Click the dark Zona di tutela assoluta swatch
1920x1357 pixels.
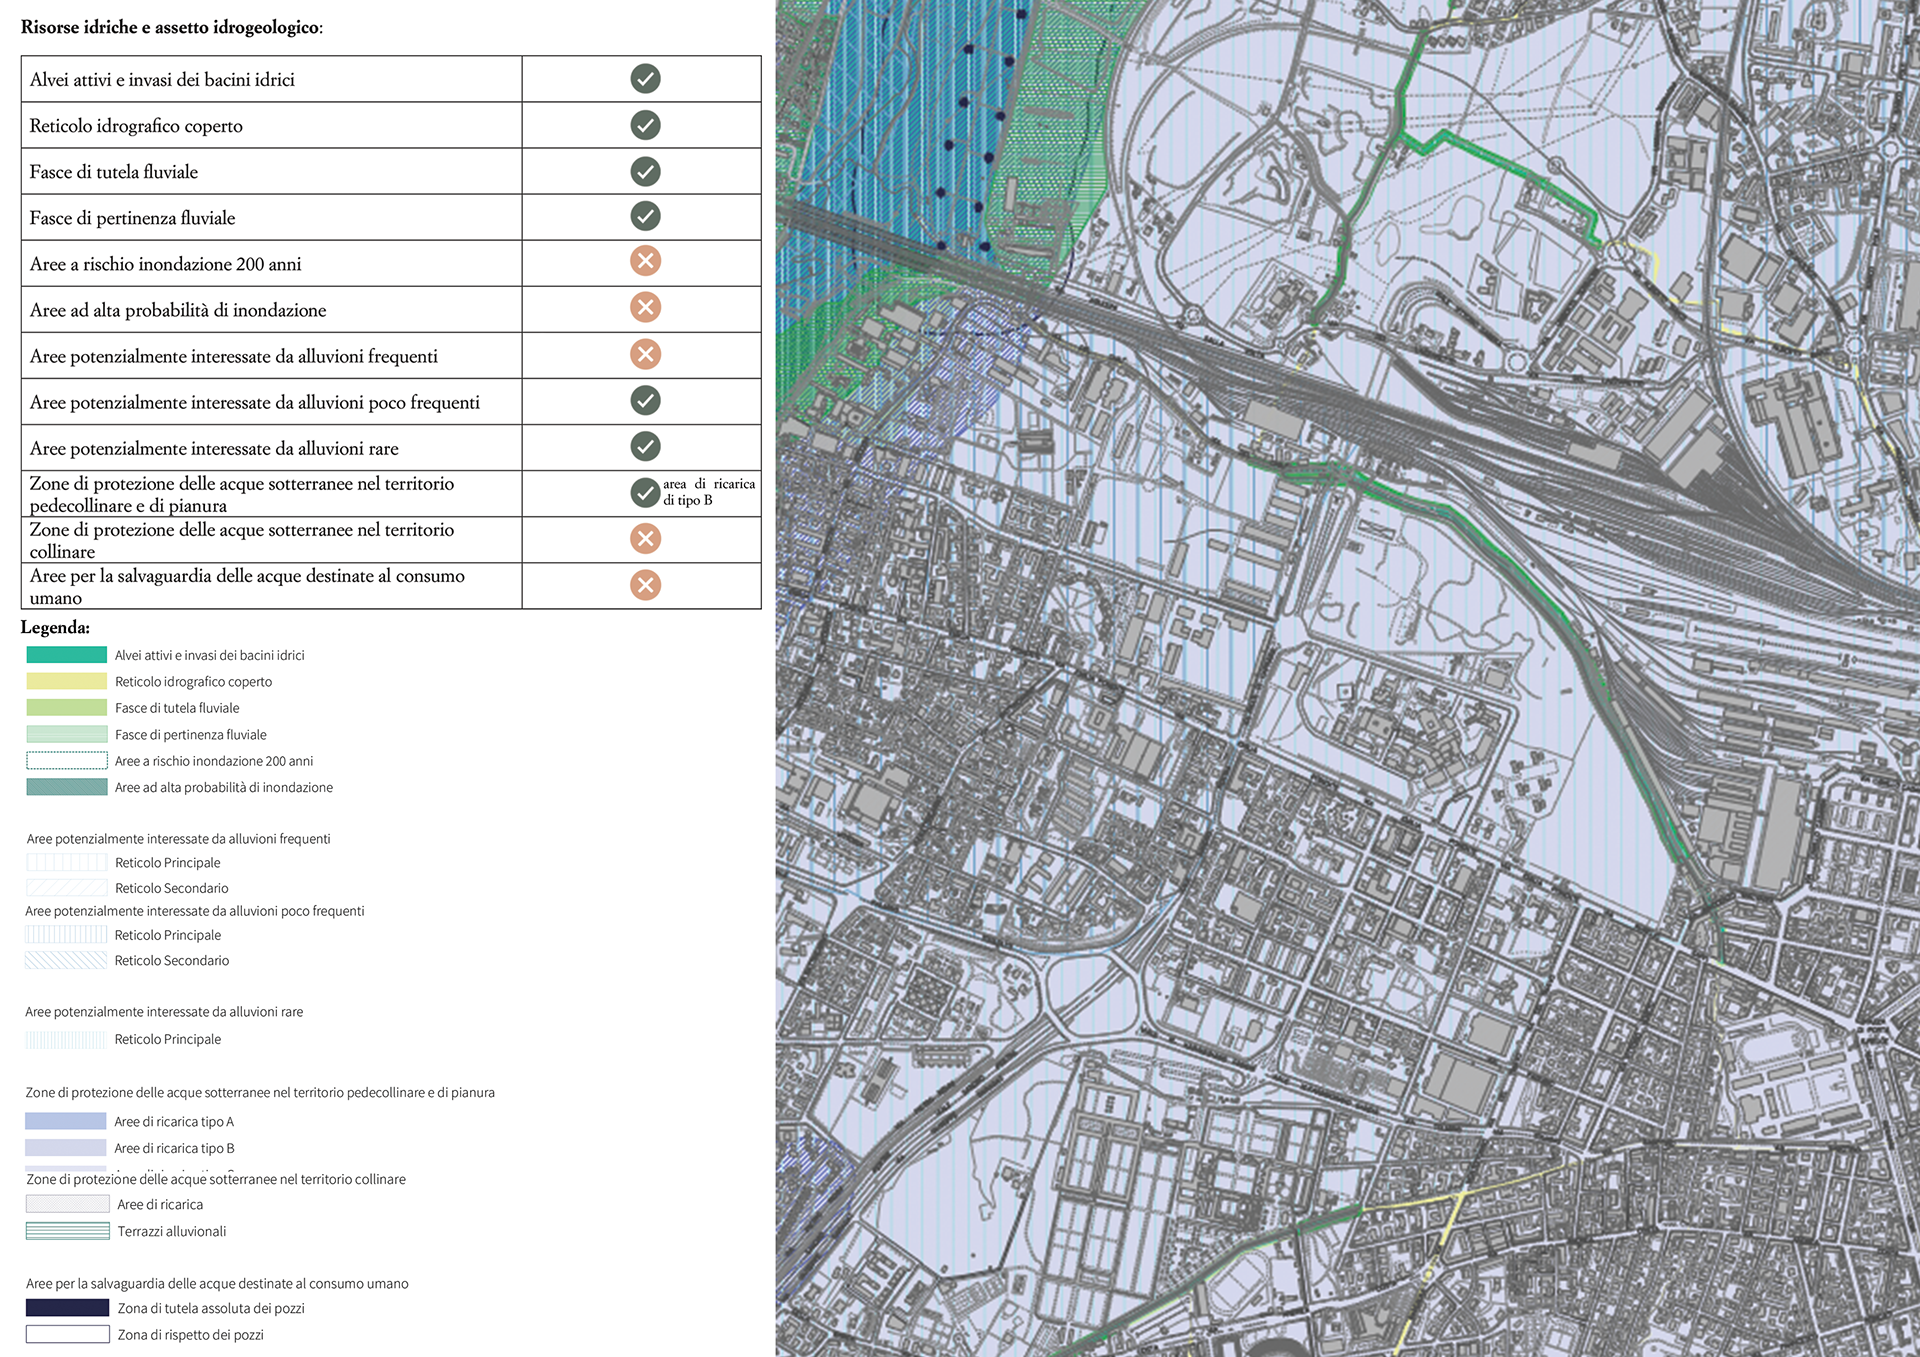[67, 1307]
